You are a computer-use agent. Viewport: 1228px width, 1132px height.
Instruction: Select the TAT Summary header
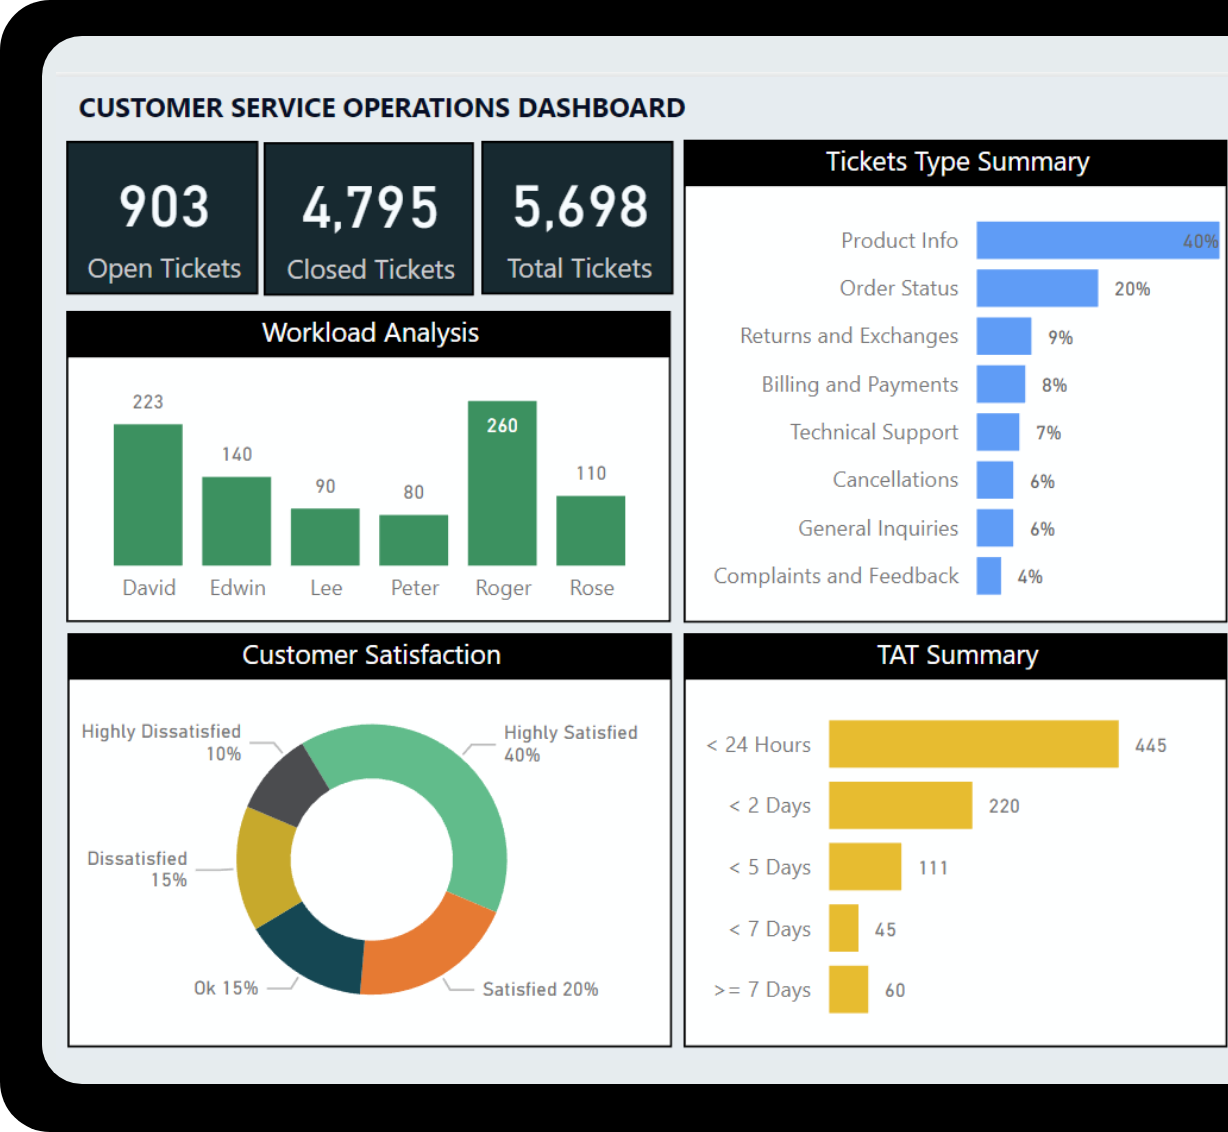point(957,655)
